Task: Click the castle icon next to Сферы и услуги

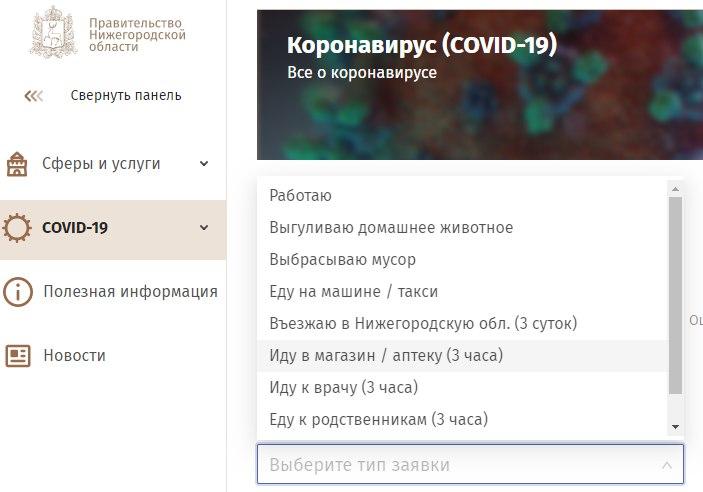Action: tap(17, 164)
